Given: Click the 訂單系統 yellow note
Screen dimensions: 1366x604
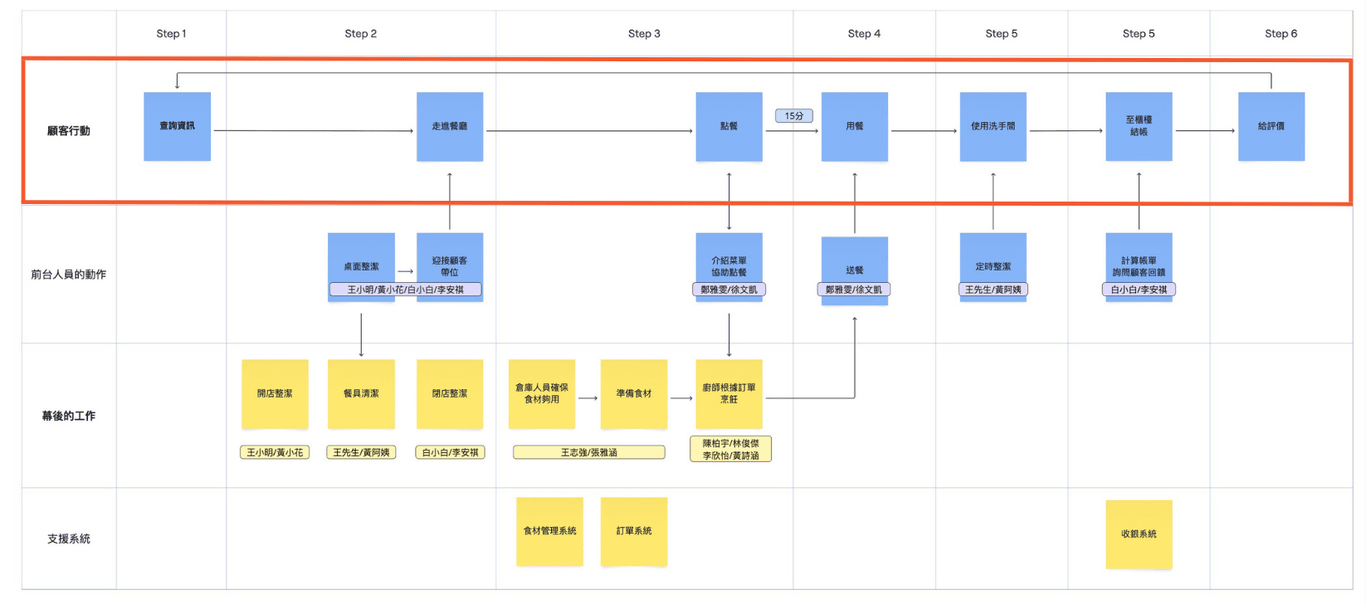Looking at the screenshot, I should pos(634,531).
